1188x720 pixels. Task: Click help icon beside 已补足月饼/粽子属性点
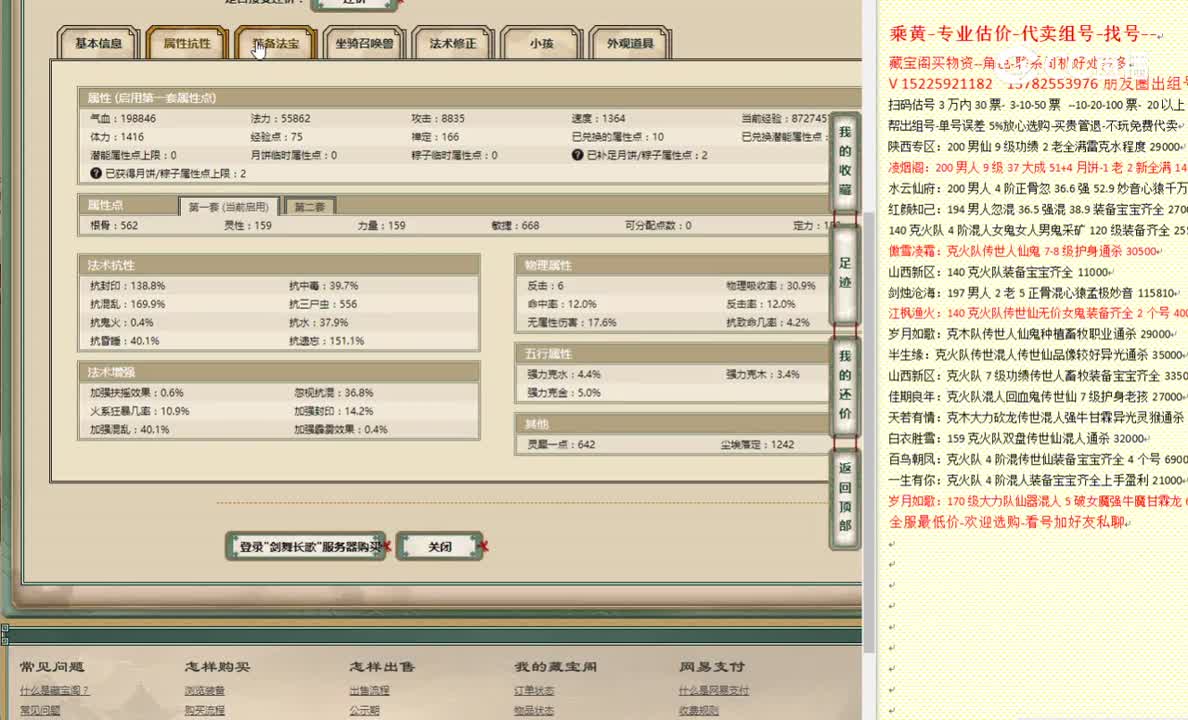(577, 155)
